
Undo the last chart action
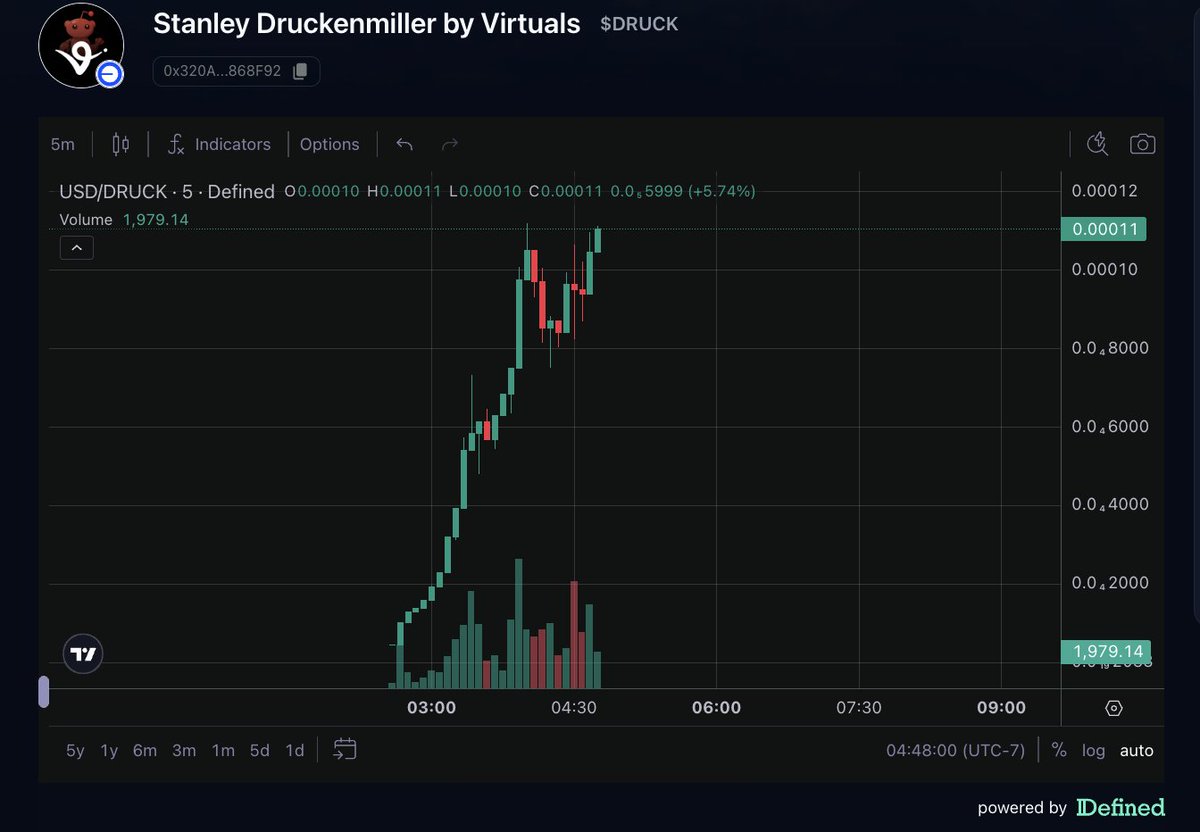[x=404, y=144]
